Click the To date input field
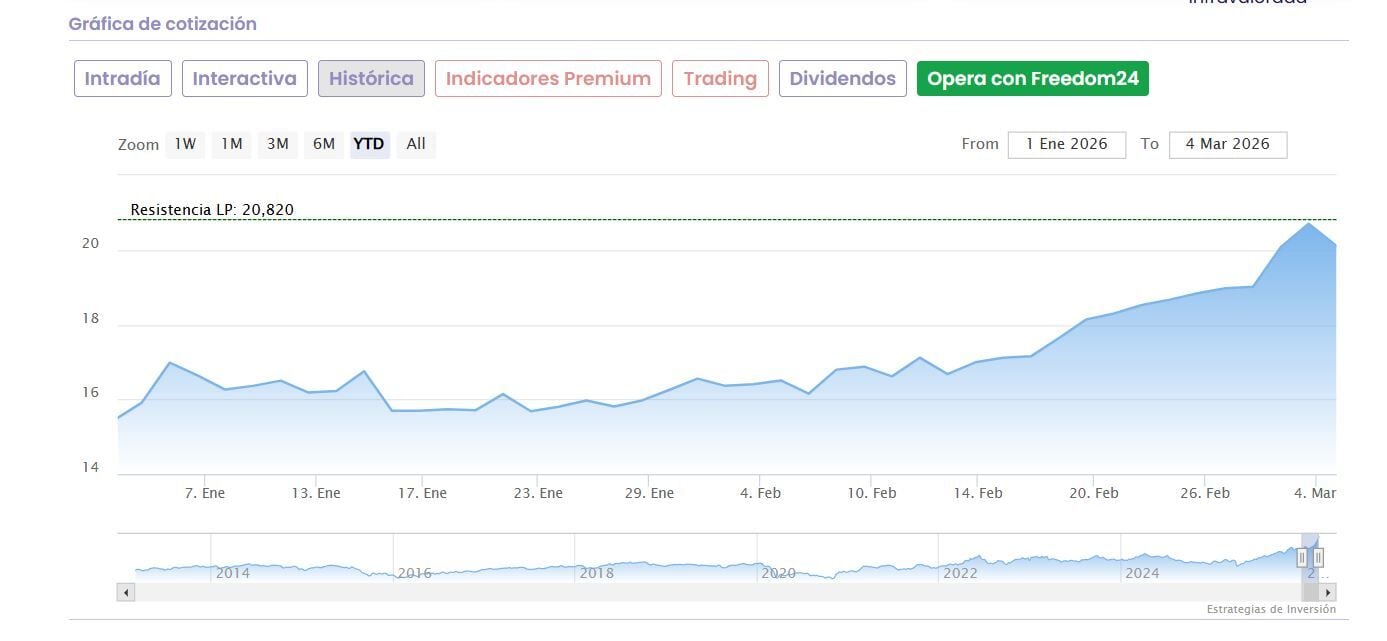This screenshot has width=1387, height=641. [x=1227, y=144]
